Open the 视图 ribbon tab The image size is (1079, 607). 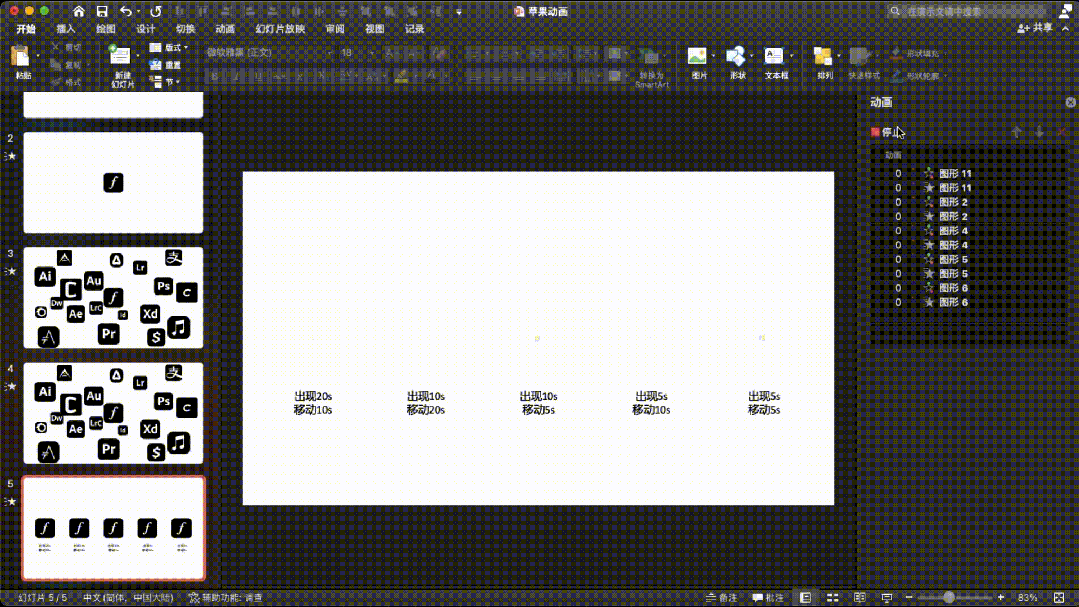[x=374, y=29]
